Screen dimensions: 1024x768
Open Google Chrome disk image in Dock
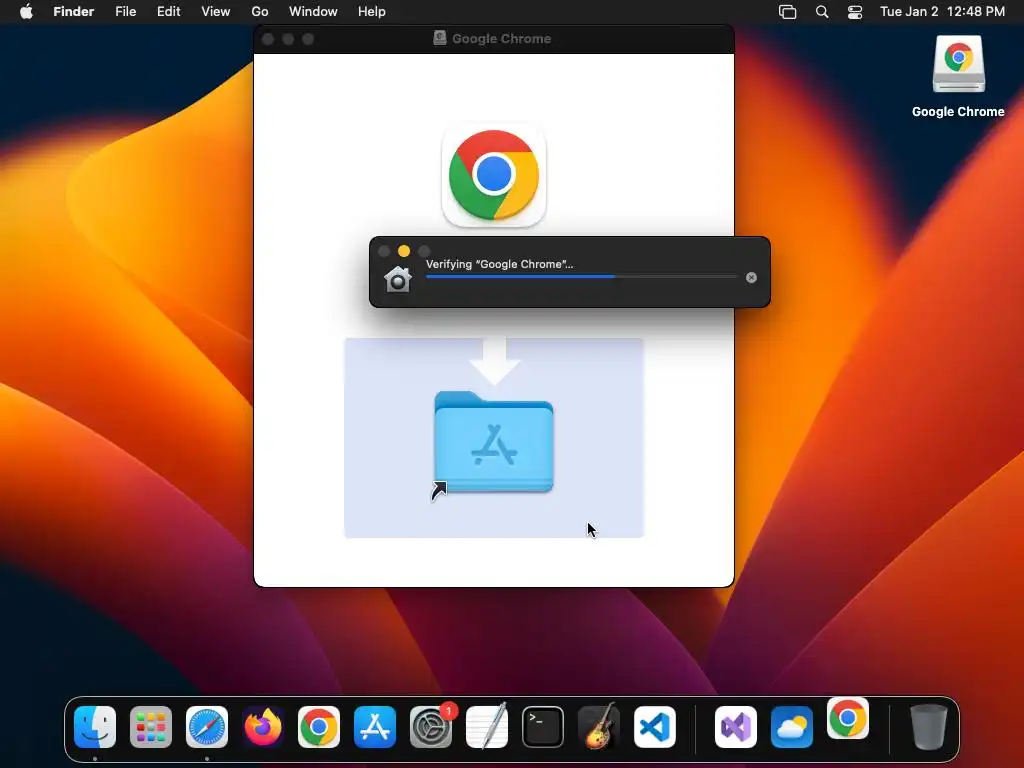pos(848,718)
